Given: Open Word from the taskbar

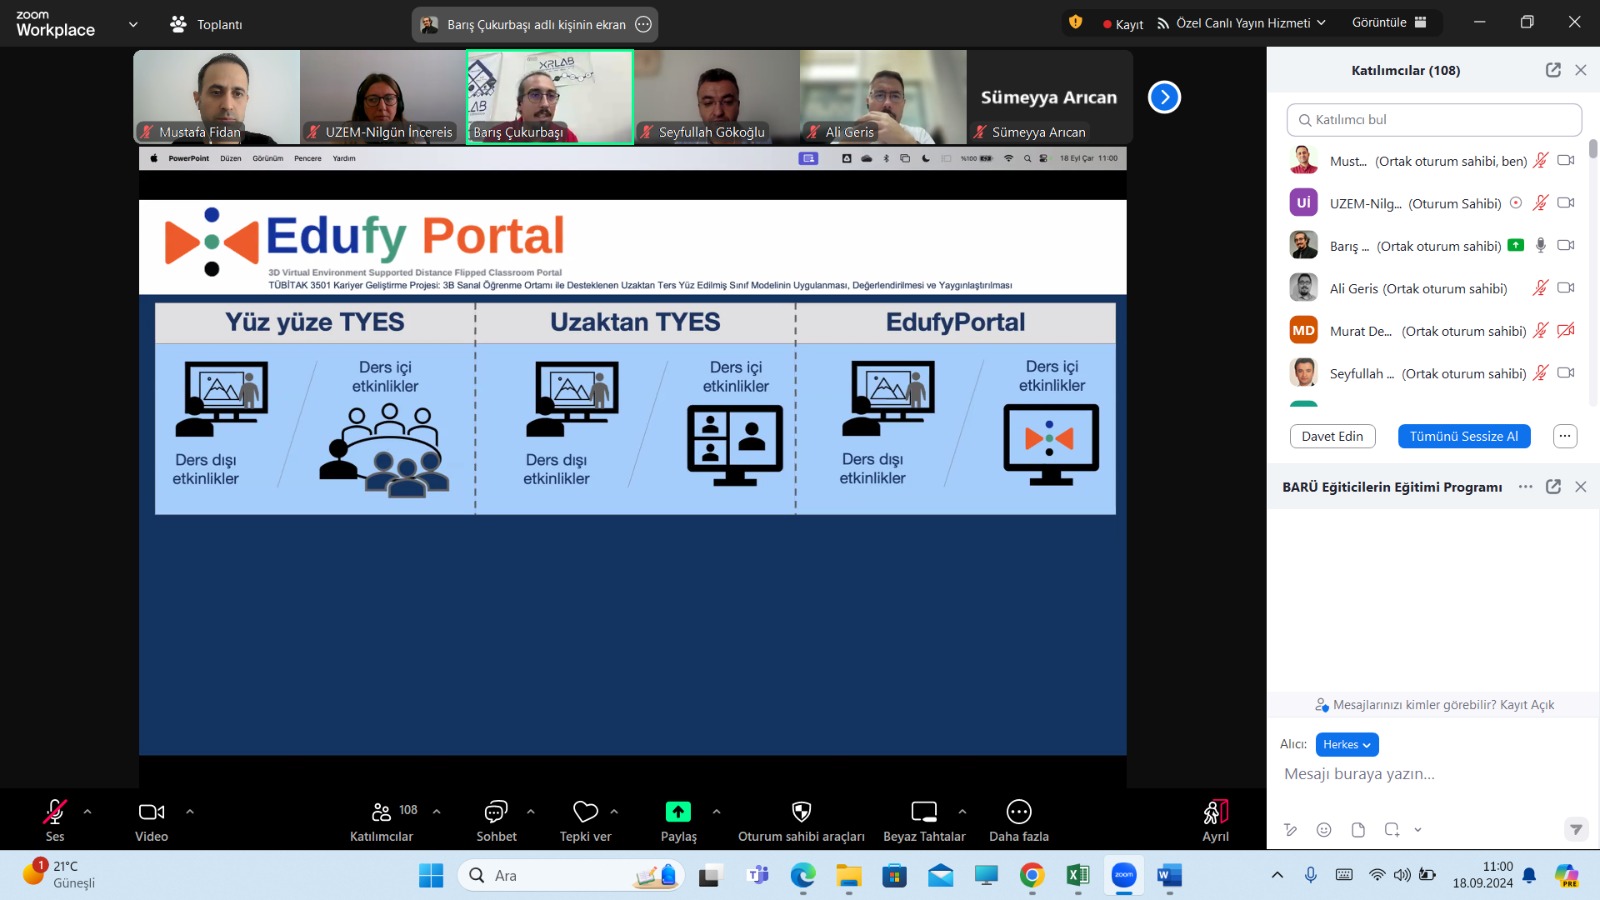Looking at the screenshot, I should click(x=1169, y=875).
